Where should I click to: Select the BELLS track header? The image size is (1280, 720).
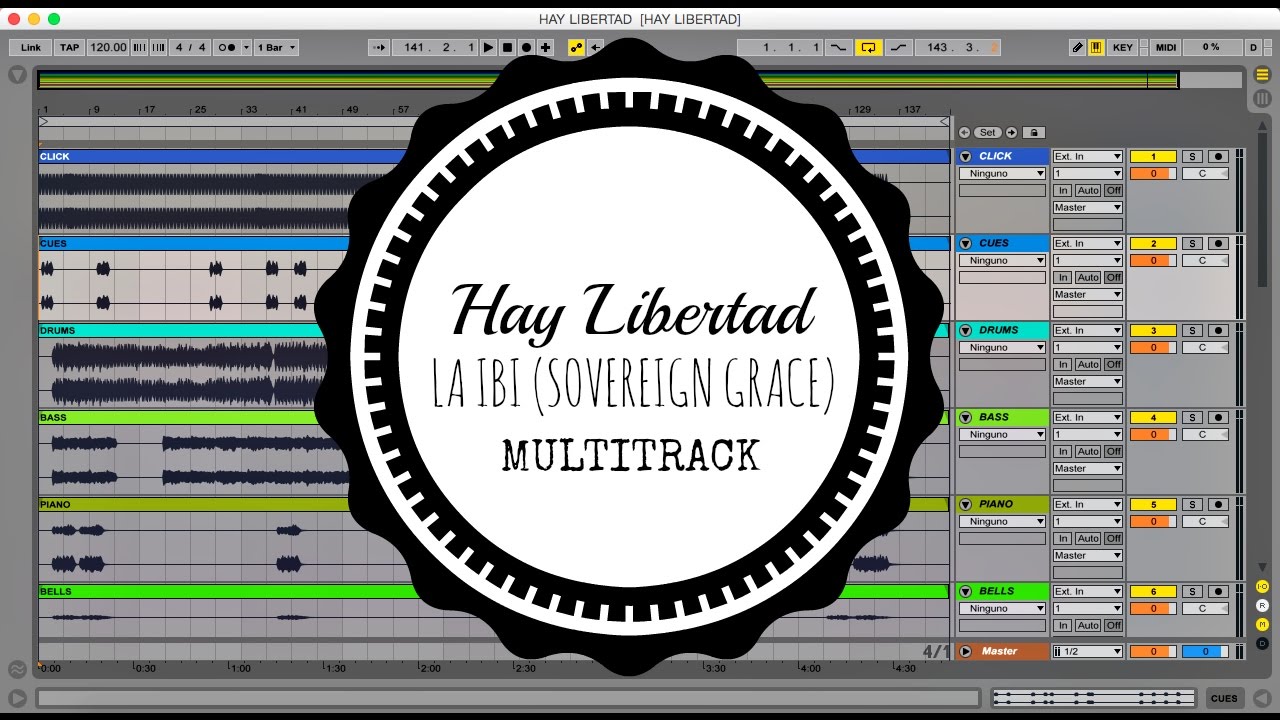(x=1002, y=591)
